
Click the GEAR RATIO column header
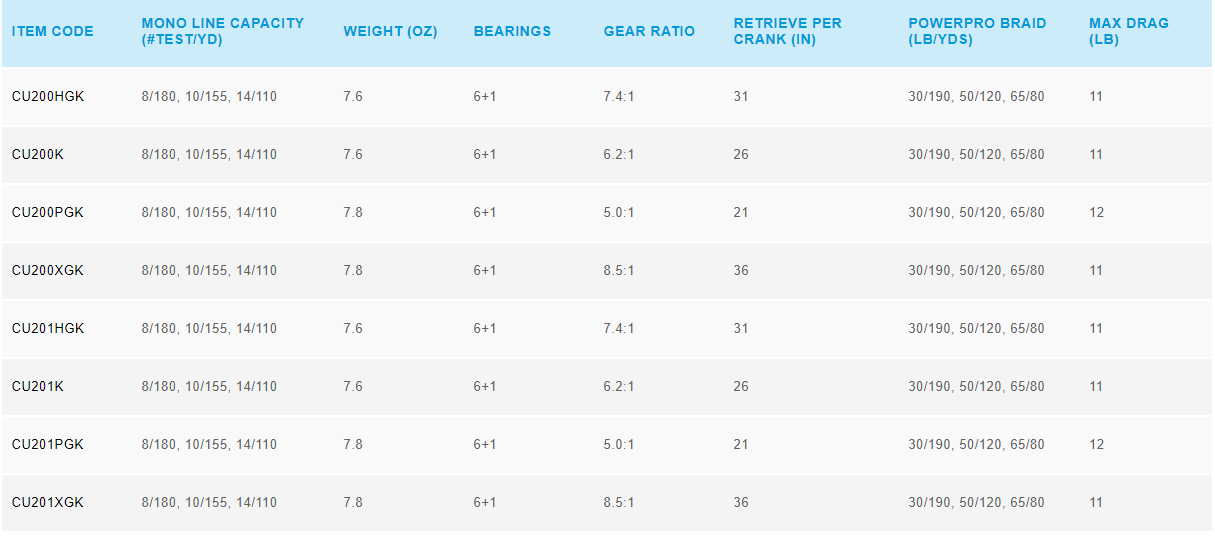[x=649, y=31]
